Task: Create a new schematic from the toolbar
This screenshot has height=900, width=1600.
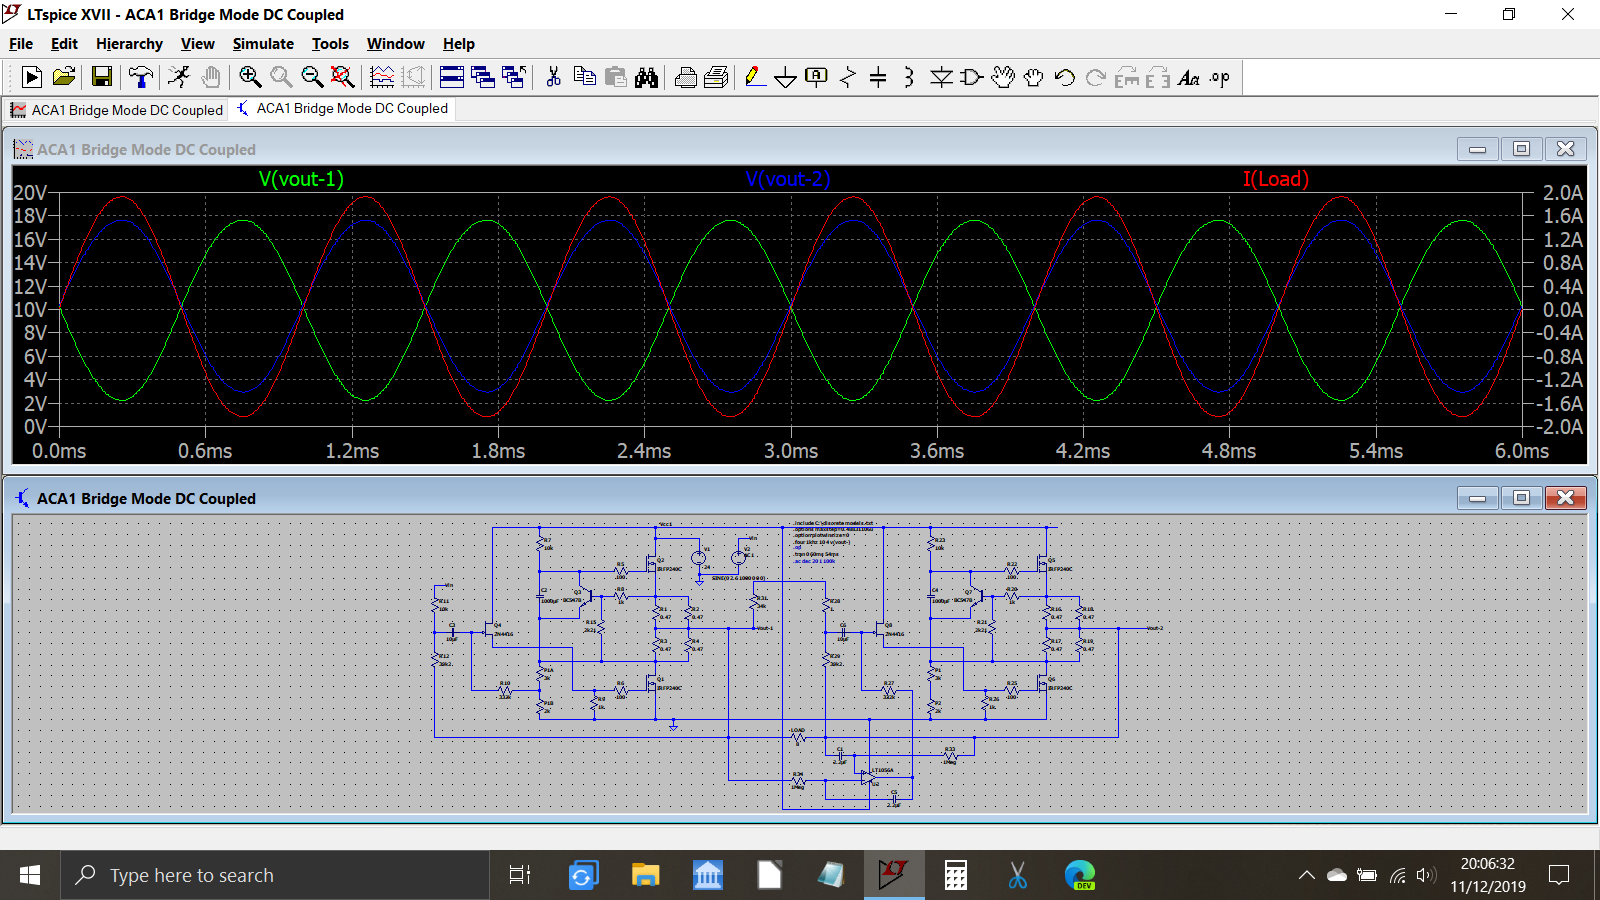Action: click(31, 77)
